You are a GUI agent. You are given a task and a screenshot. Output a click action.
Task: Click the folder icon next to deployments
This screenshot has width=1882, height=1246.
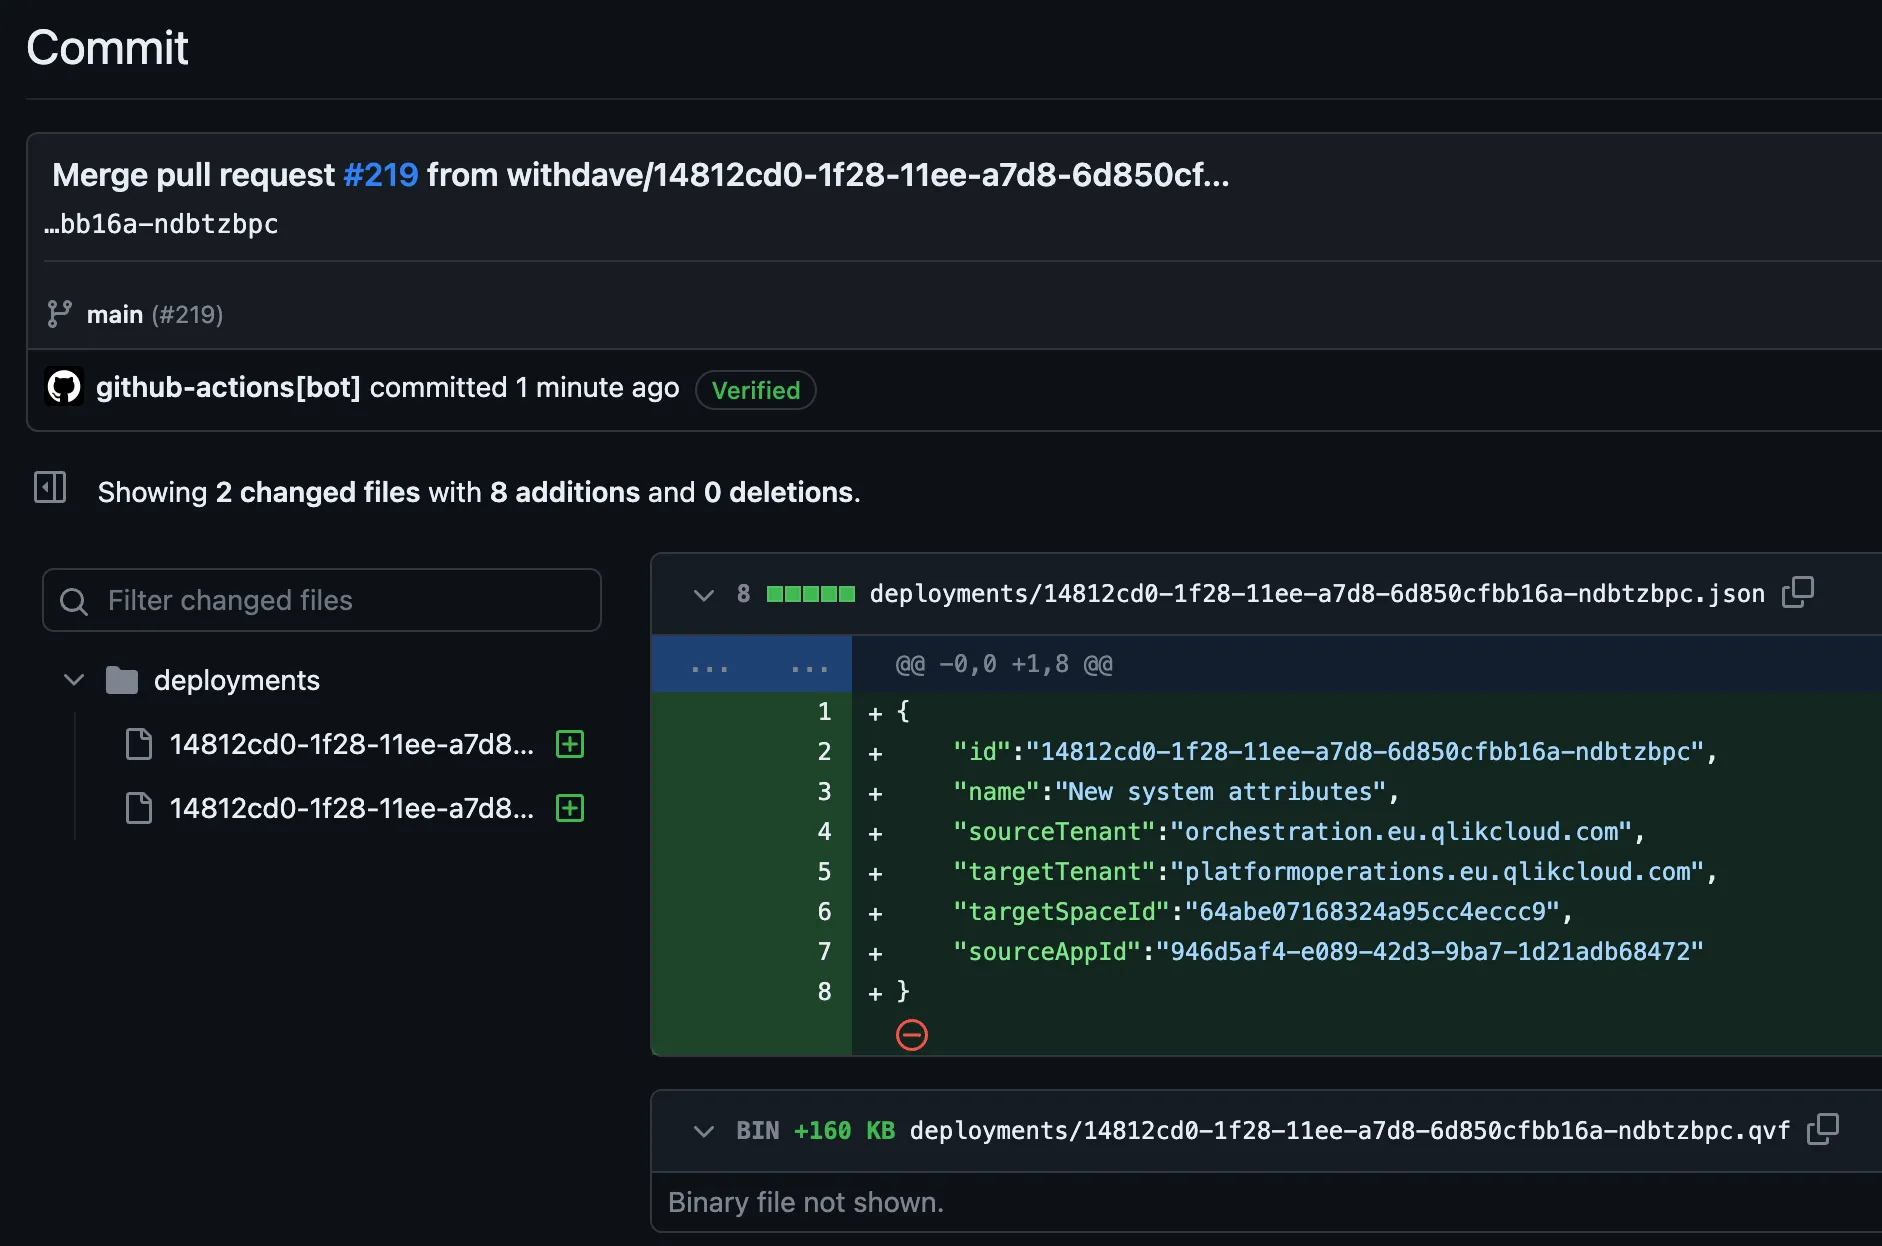(x=120, y=679)
